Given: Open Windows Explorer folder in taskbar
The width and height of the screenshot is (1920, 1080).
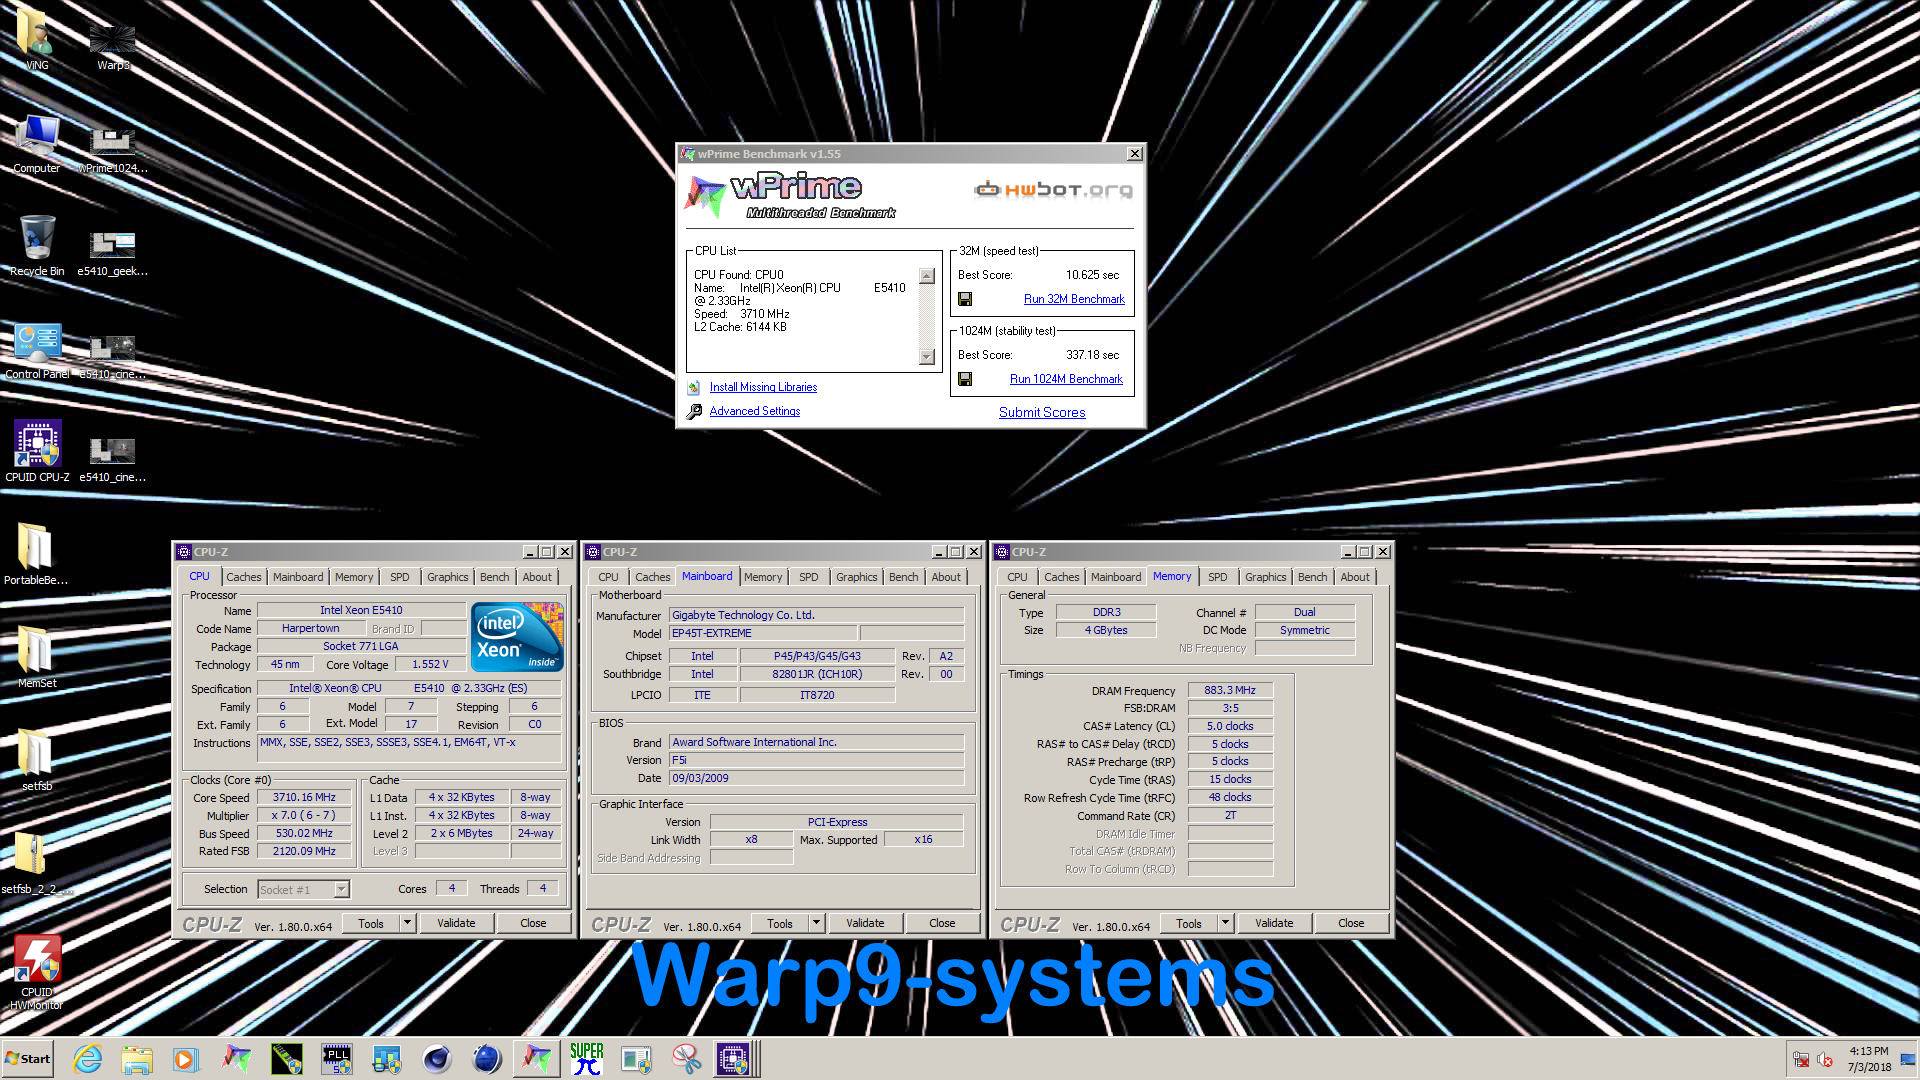Looking at the screenshot, I should (x=137, y=1059).
